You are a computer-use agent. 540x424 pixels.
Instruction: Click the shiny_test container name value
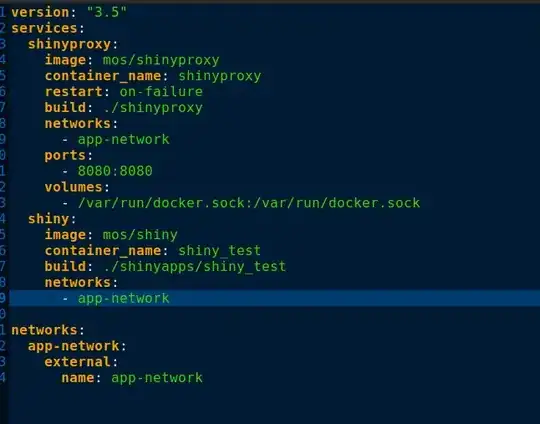[219, 251]
